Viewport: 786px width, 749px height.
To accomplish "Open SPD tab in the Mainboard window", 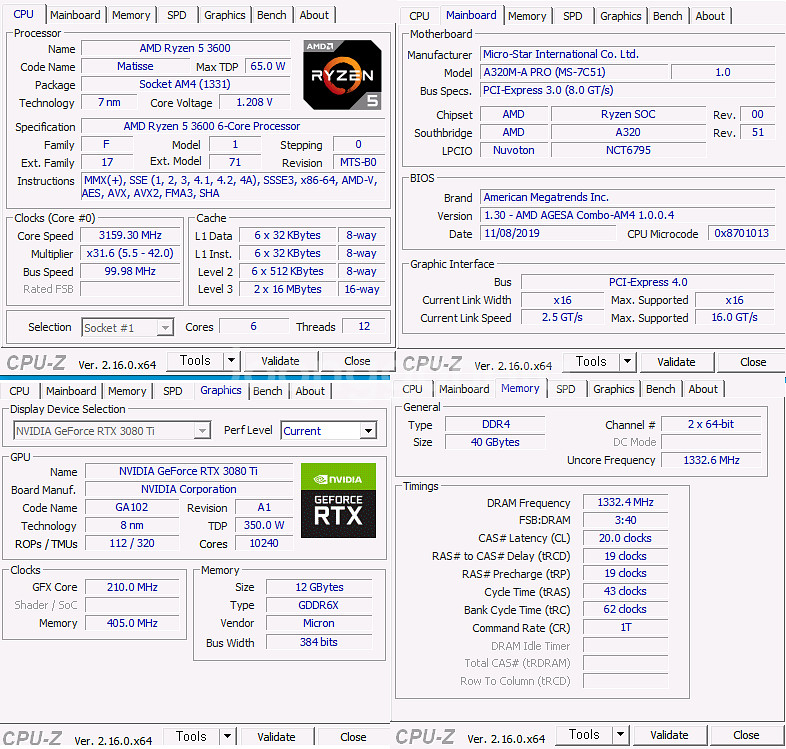I will tap(573, 16).
